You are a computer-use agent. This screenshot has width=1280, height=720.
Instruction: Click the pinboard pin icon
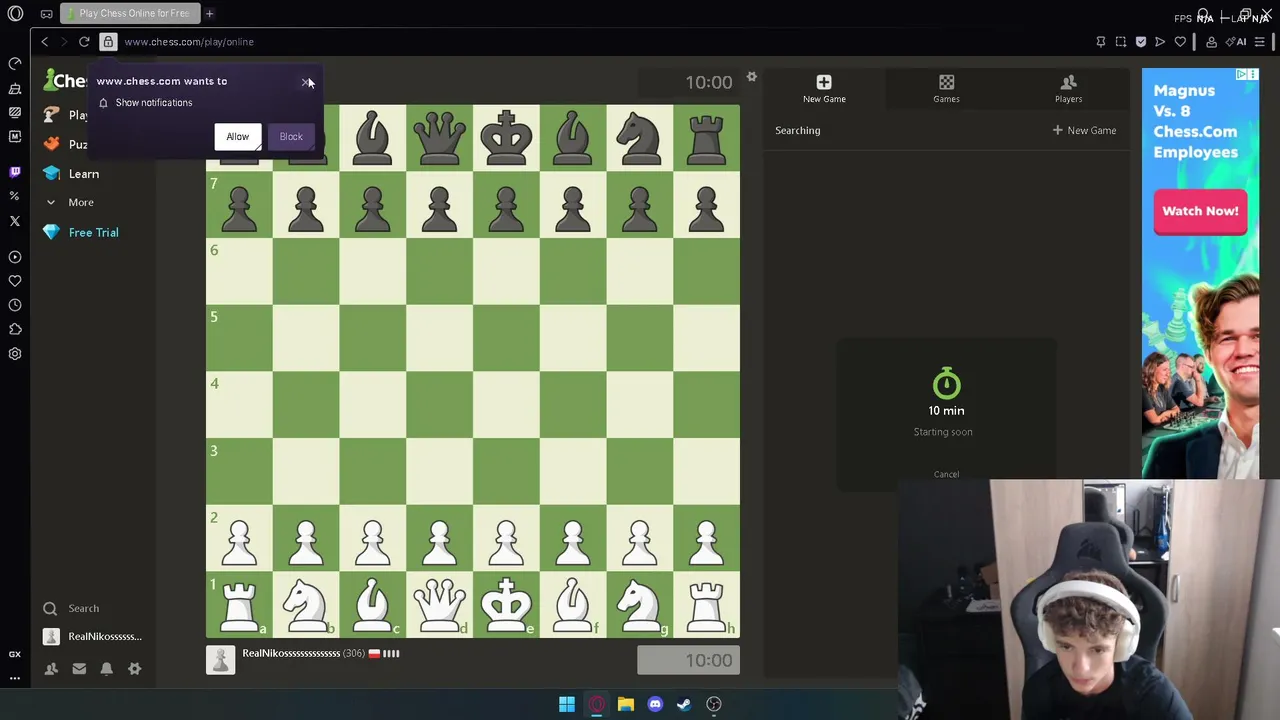[x=1101, y=42]
